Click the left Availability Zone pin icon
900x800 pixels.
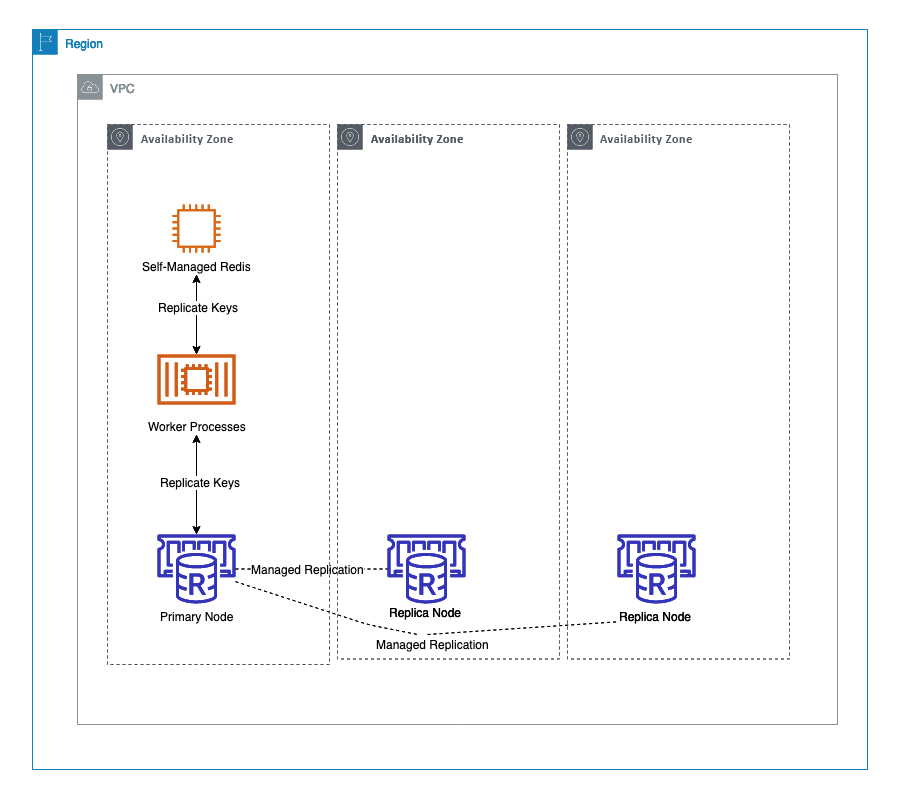[x=120, y=137]
